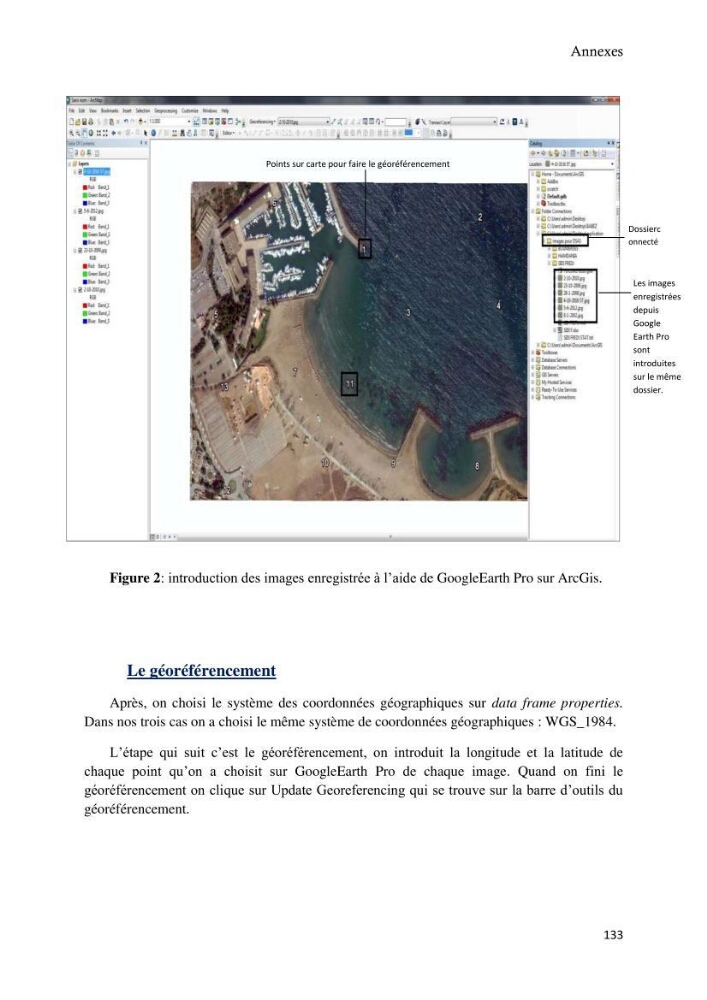The image size is (707, 1000).
Task: Toggle visibility of 5-6-2012.jpg layer
Action: (x=80, y=211)
